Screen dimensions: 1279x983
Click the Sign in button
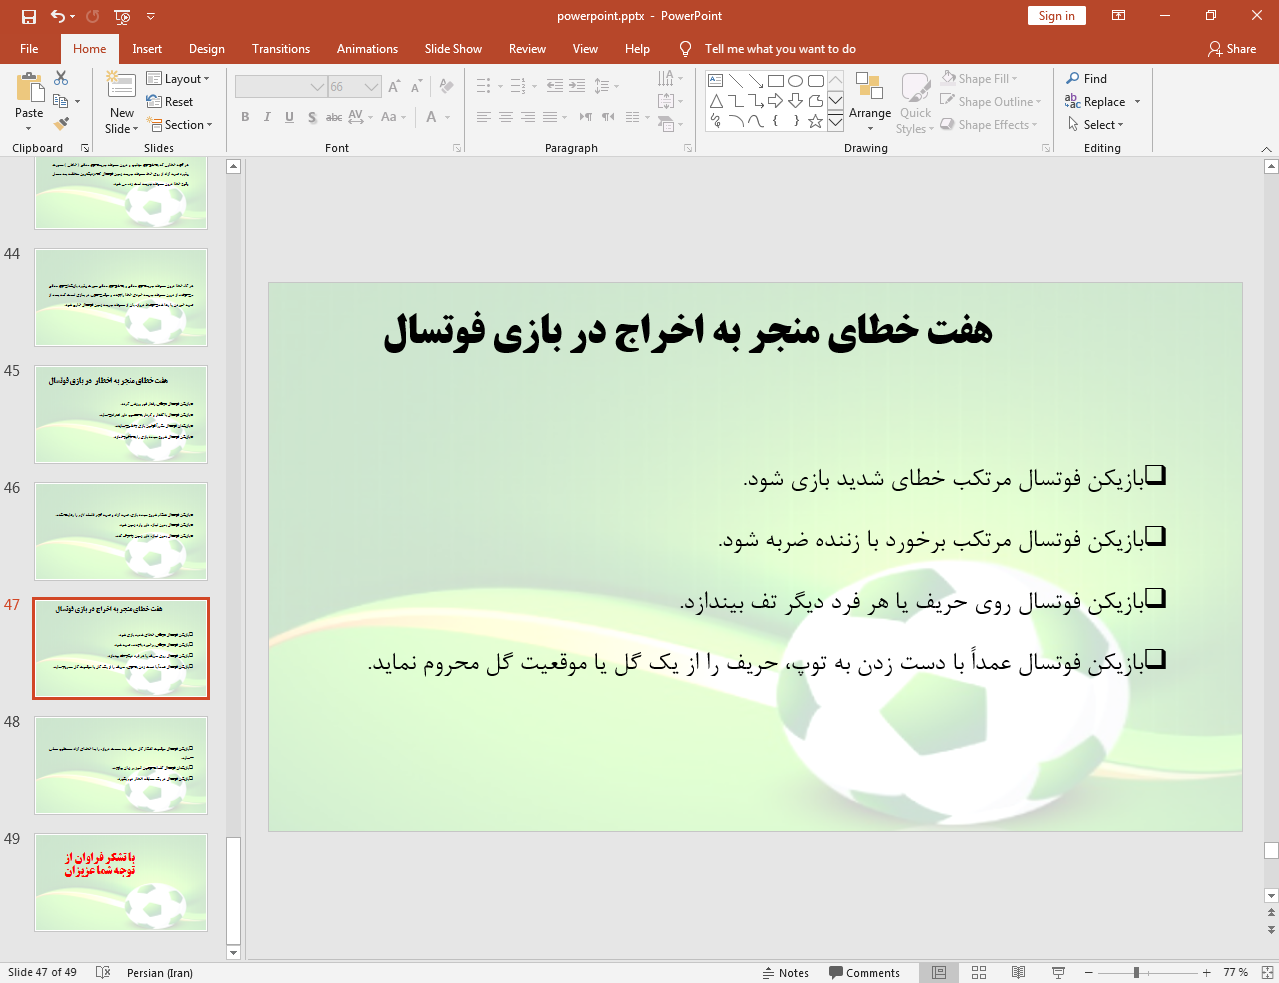[x=1056, y=16]
